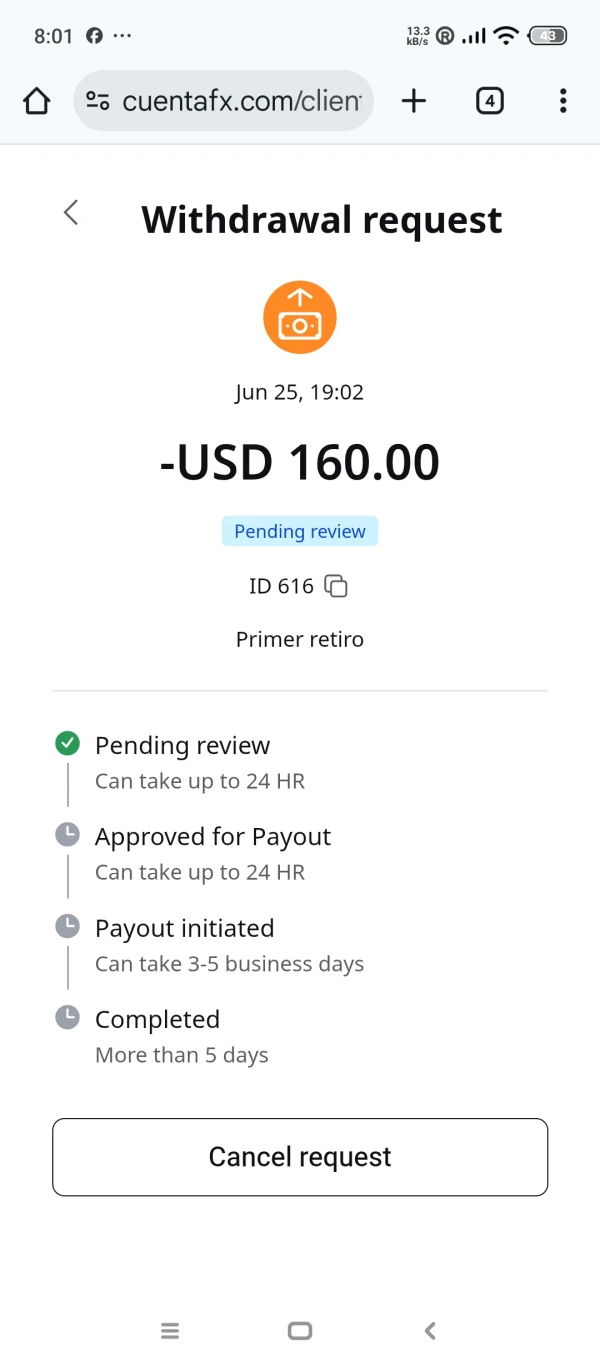
Task: Tap the back arrow beside Withdrawal request
Action: coord(71,212)
